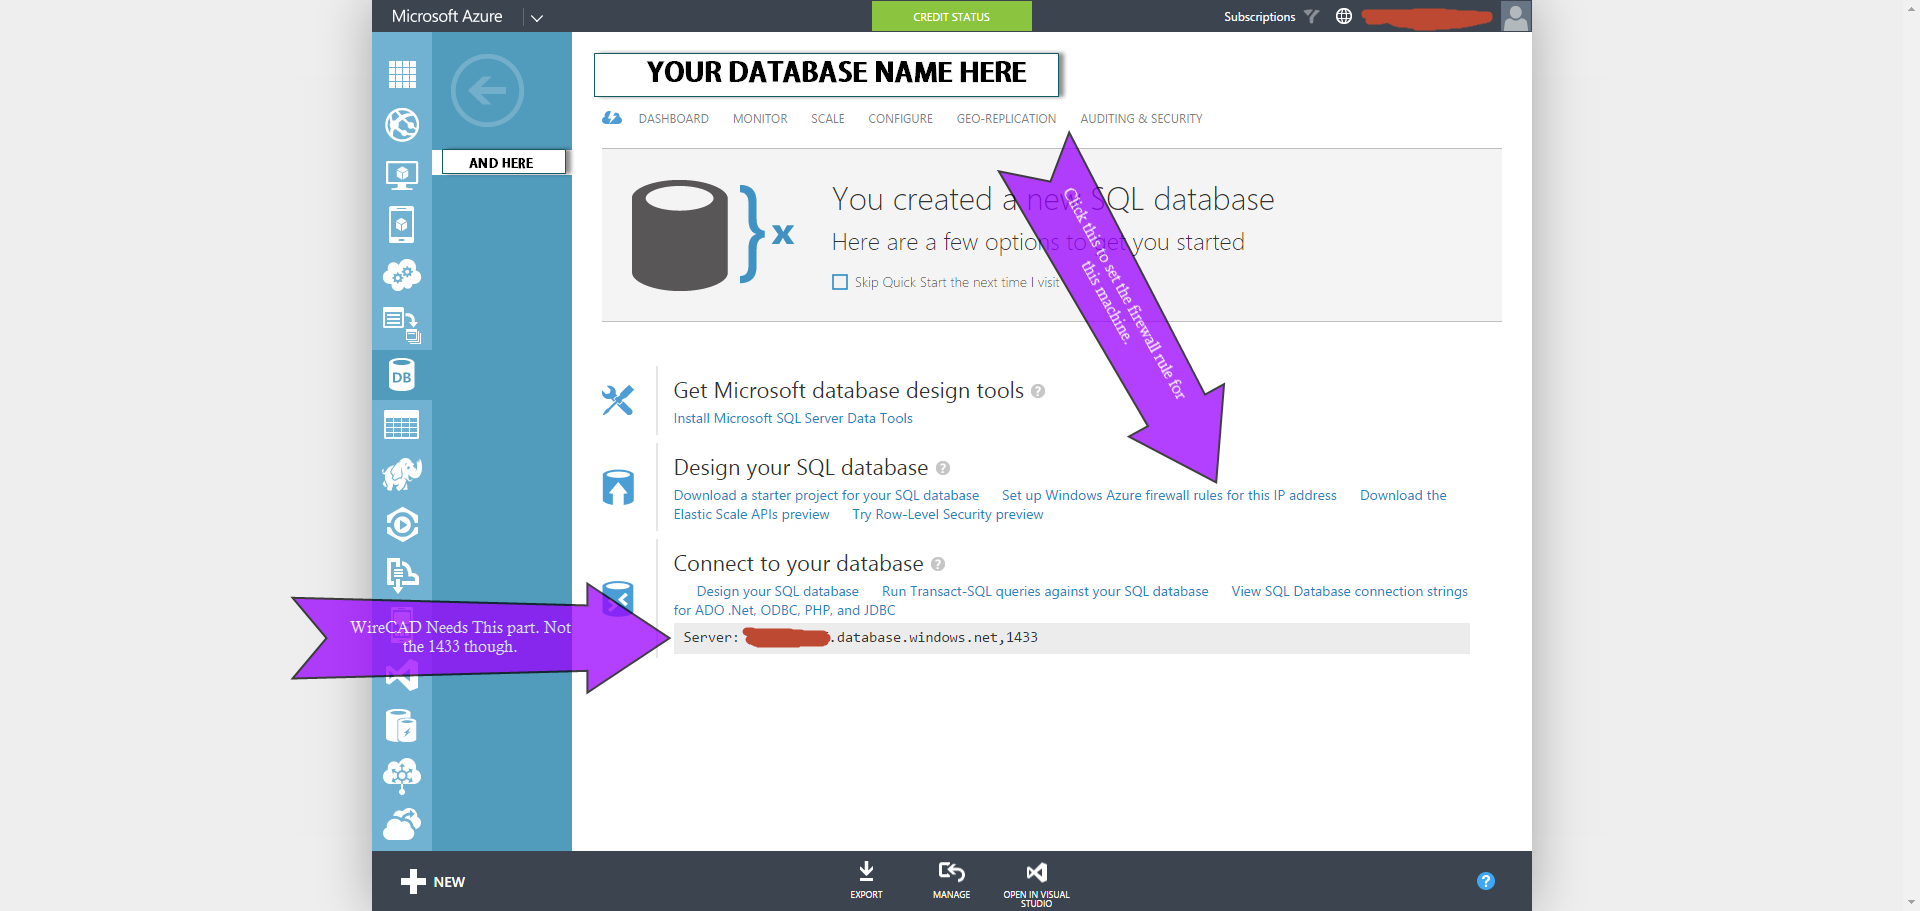The image size is (1920, 911).
Task: Go back with the circular arrow
Action: (x=487, y=91)
